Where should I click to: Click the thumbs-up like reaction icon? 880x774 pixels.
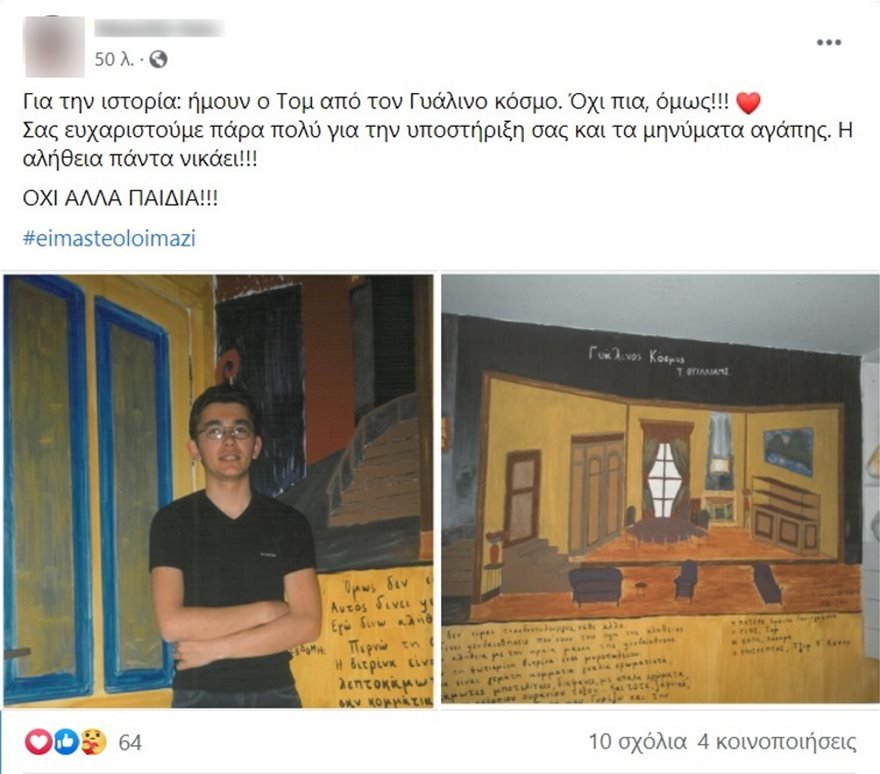[x=66, y=742]
